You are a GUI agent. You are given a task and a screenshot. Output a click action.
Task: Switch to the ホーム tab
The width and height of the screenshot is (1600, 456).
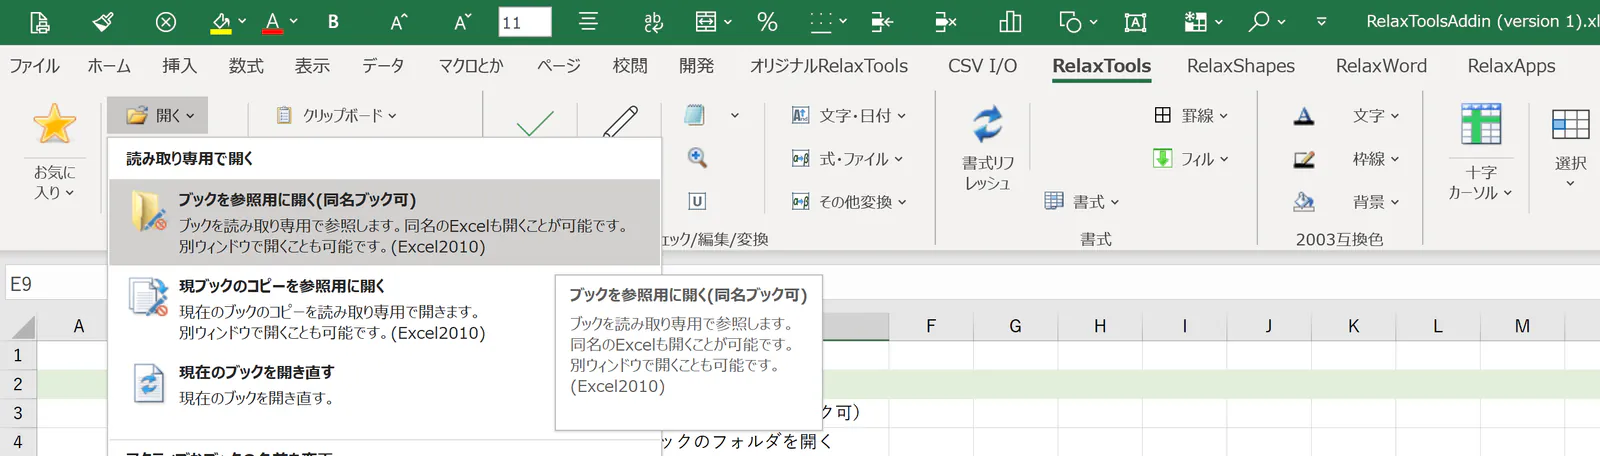(x=109, y=66)
